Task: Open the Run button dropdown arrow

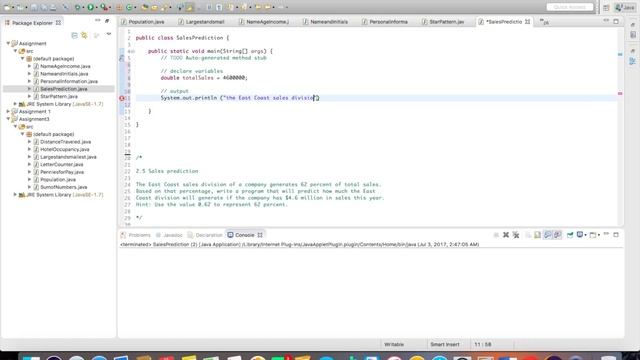Action: [97, 7]
